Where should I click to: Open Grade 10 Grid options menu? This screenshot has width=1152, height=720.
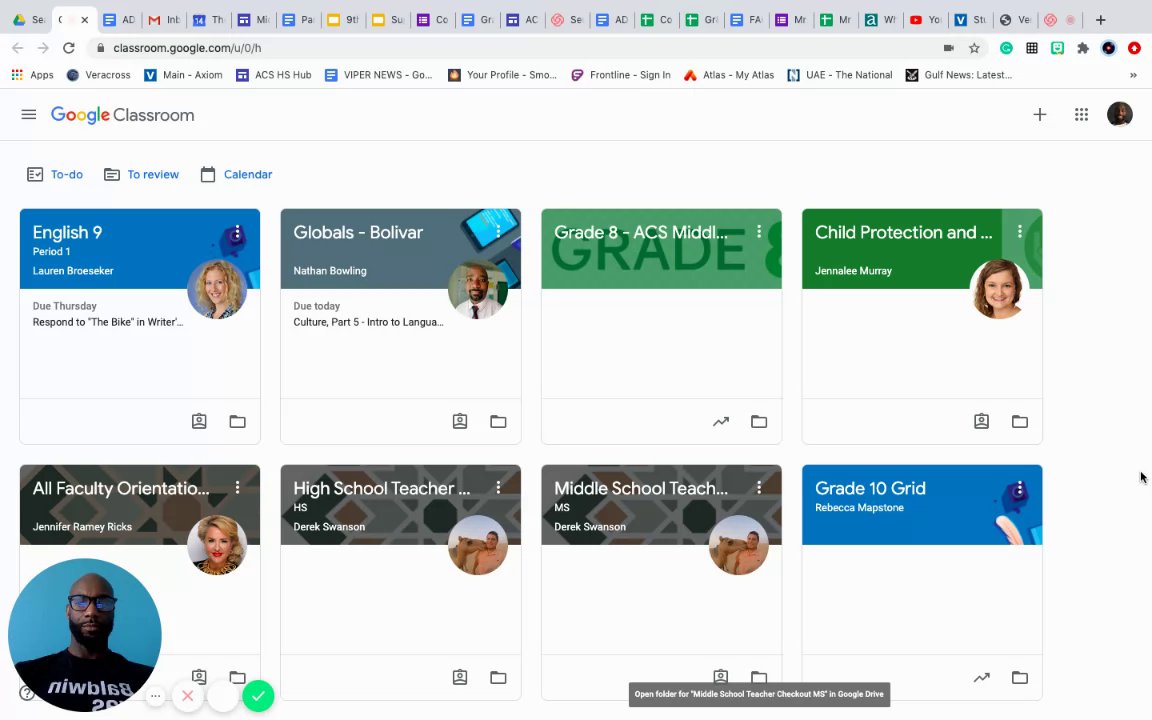point(1020,488)
